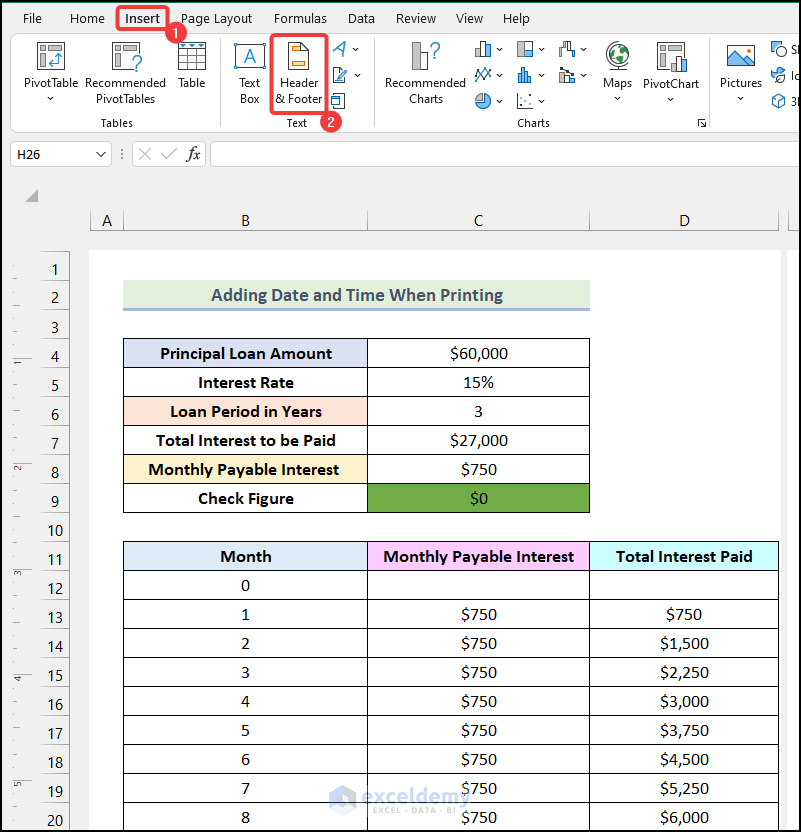Insert Pictures into the worksheet
Image resolution: width=801 pixels, height=832 pixels.
tap(740, 70)
